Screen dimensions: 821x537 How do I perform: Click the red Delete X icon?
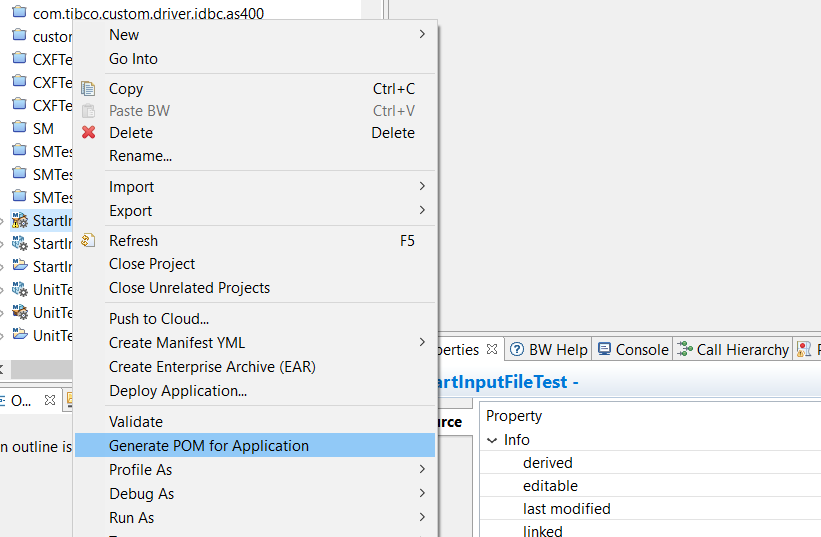[88, 132]
